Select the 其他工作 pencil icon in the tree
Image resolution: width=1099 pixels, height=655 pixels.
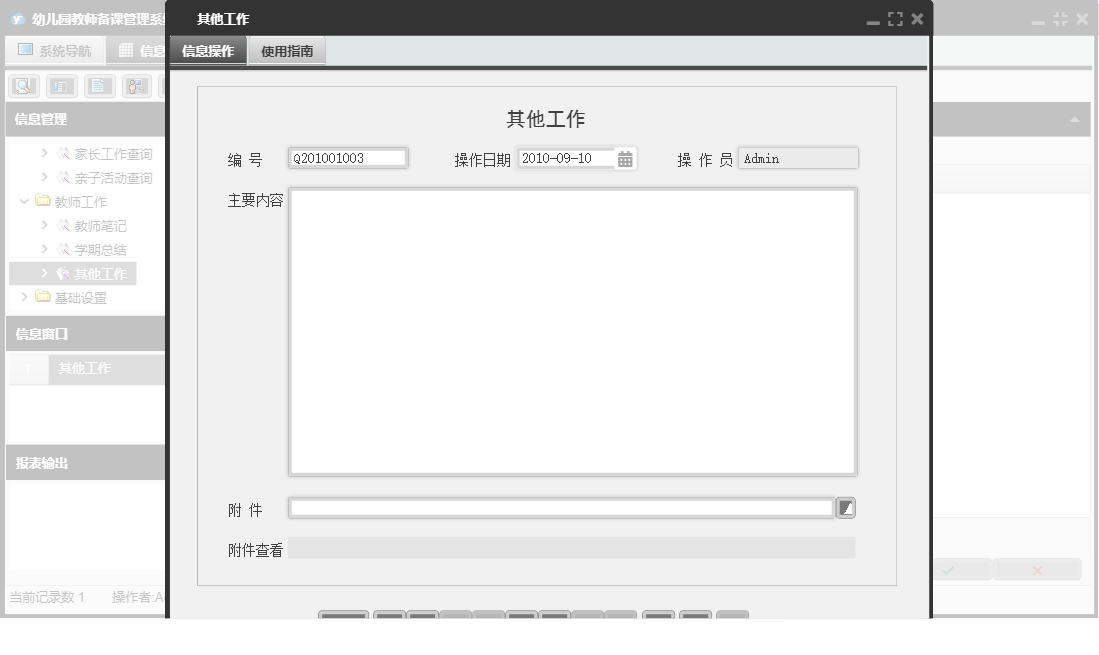pos(66,273)
